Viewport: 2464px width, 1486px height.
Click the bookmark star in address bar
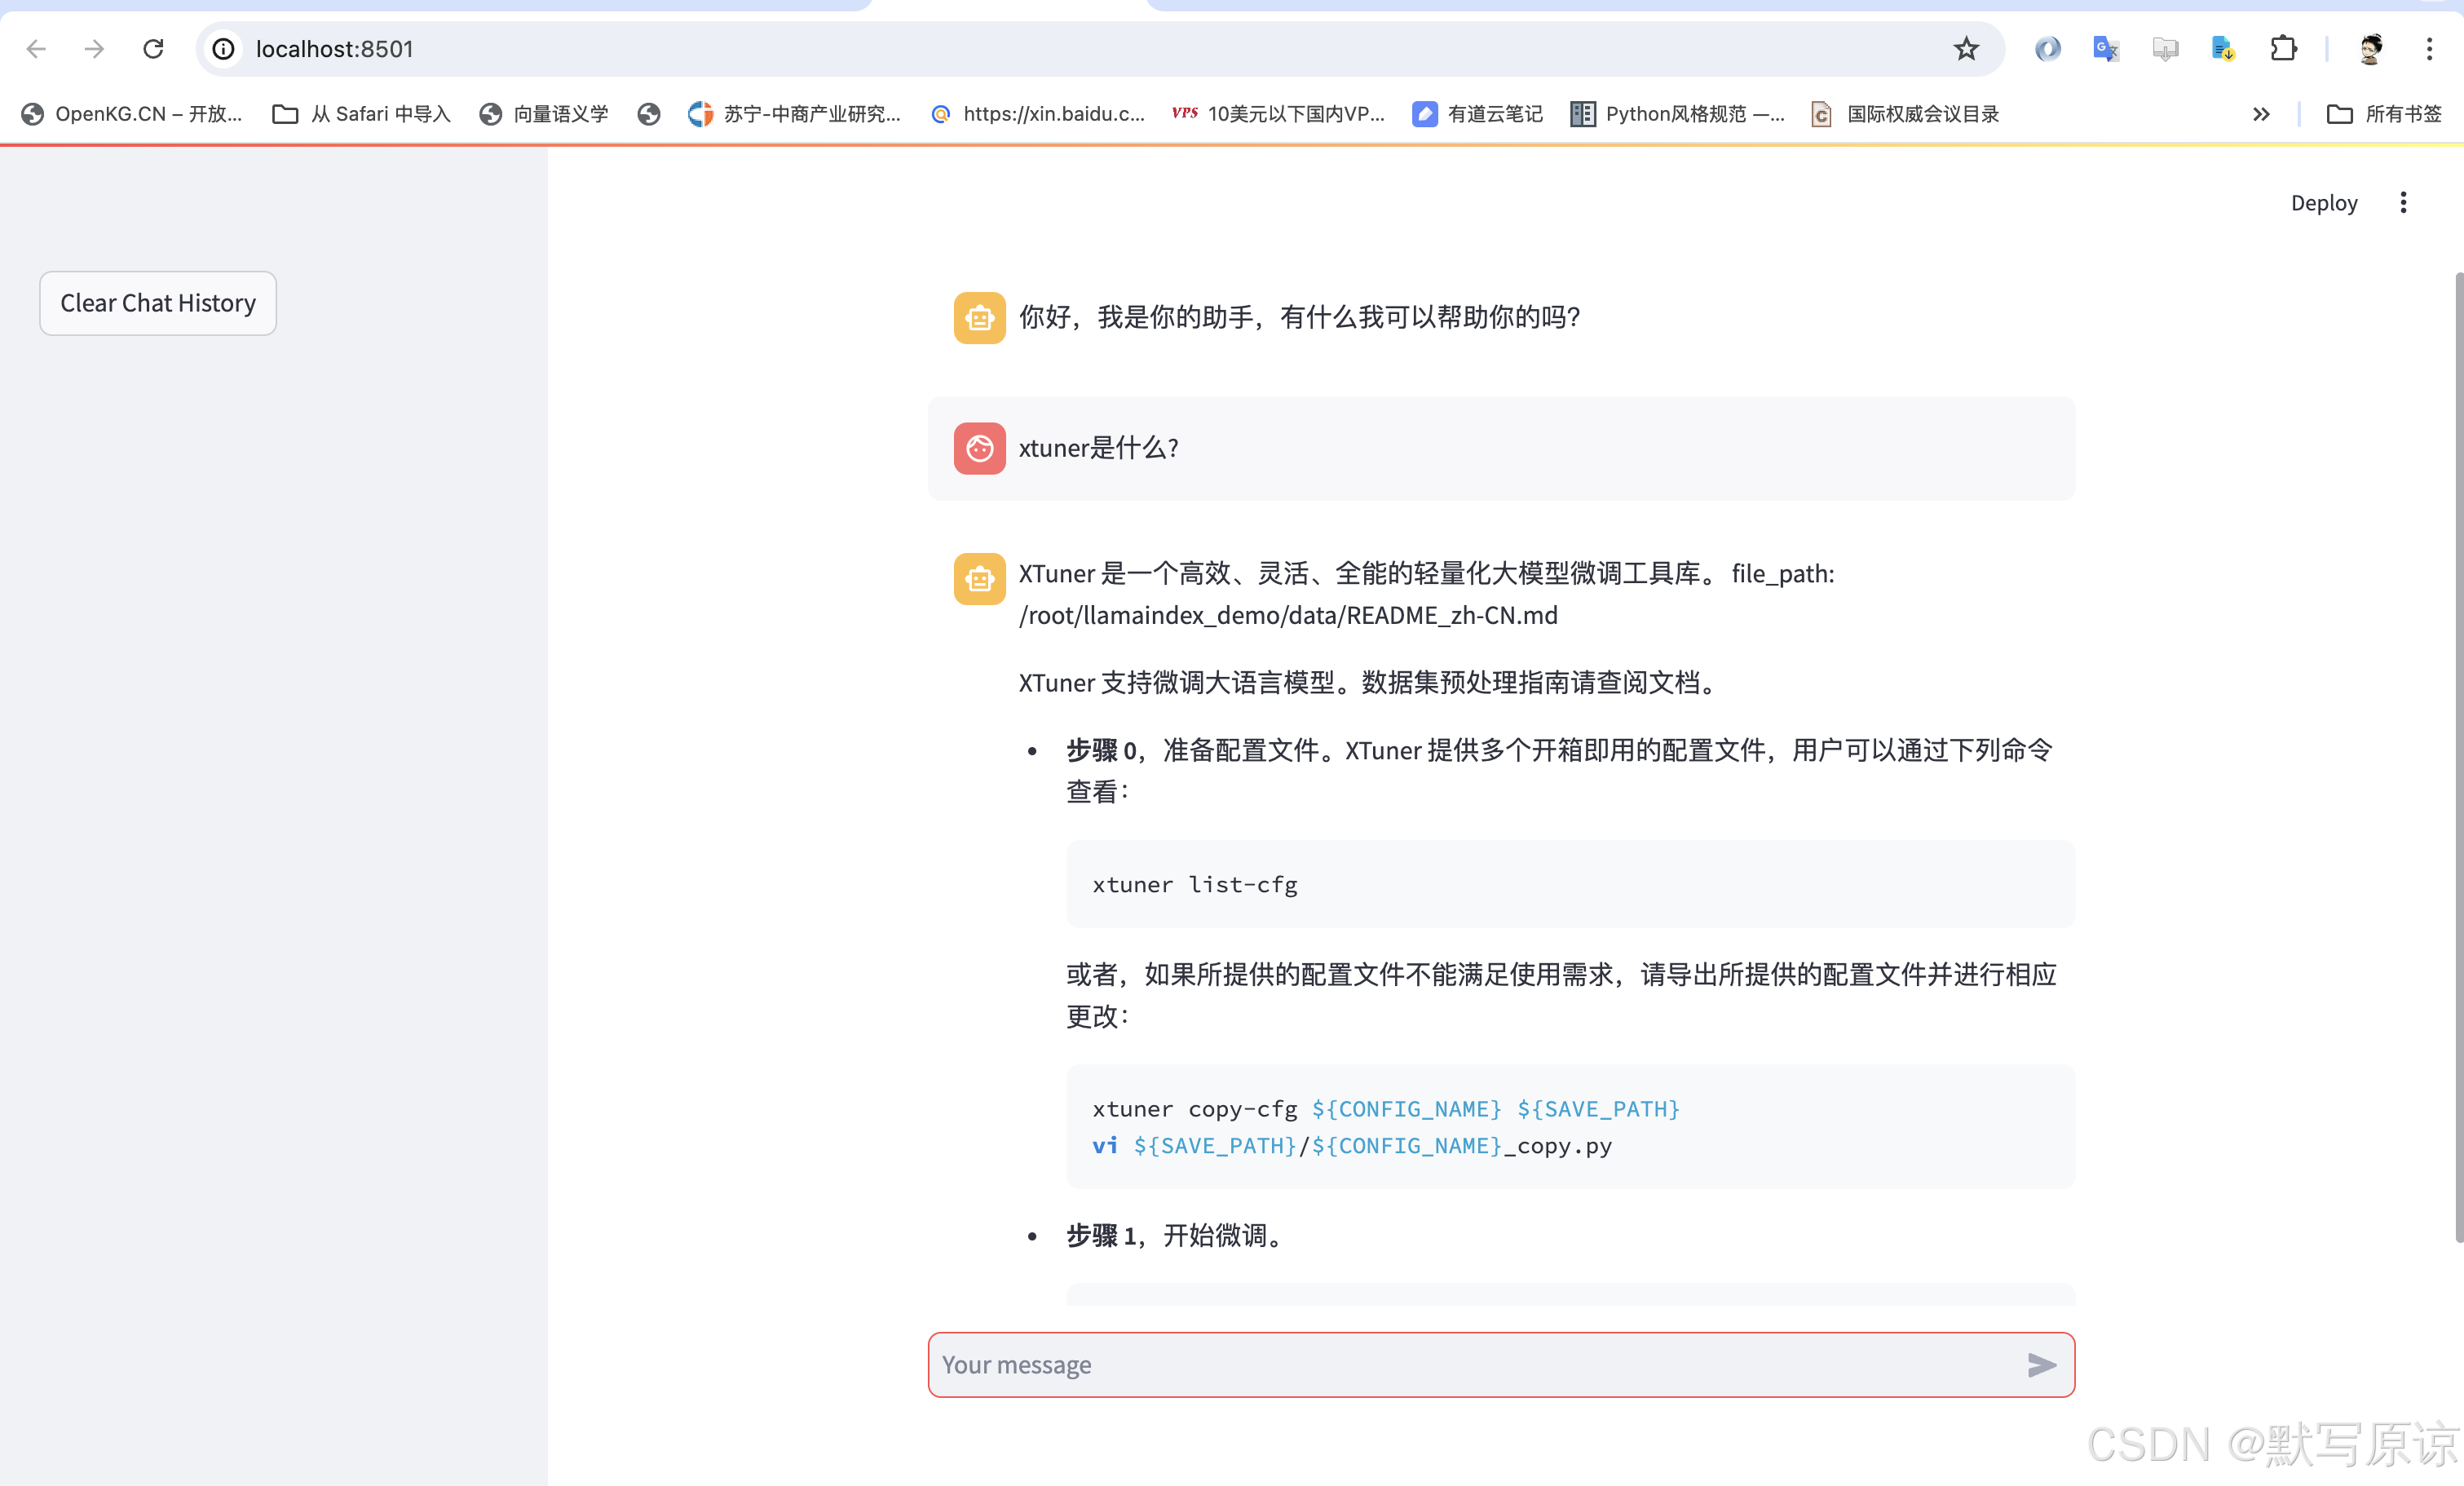[x=1967, y=48]
